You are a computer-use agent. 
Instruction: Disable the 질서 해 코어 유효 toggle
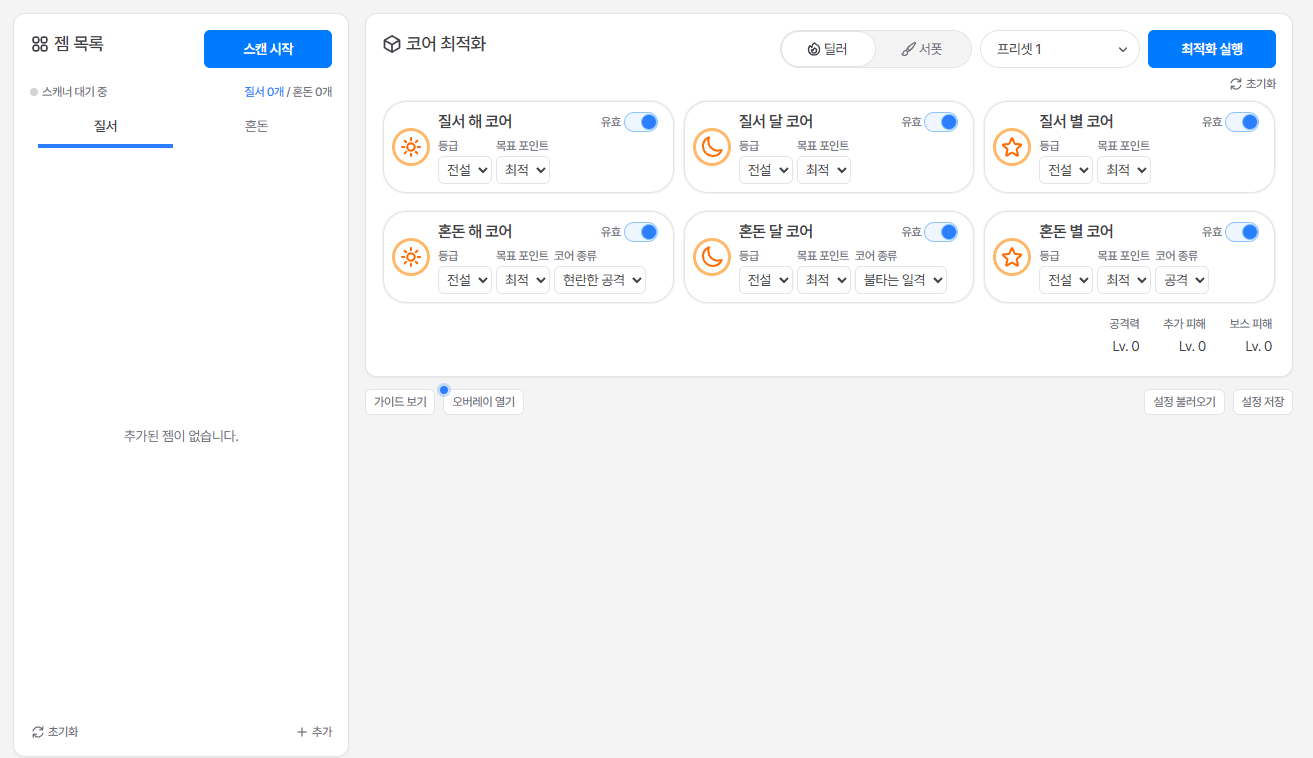pos(641,122)
